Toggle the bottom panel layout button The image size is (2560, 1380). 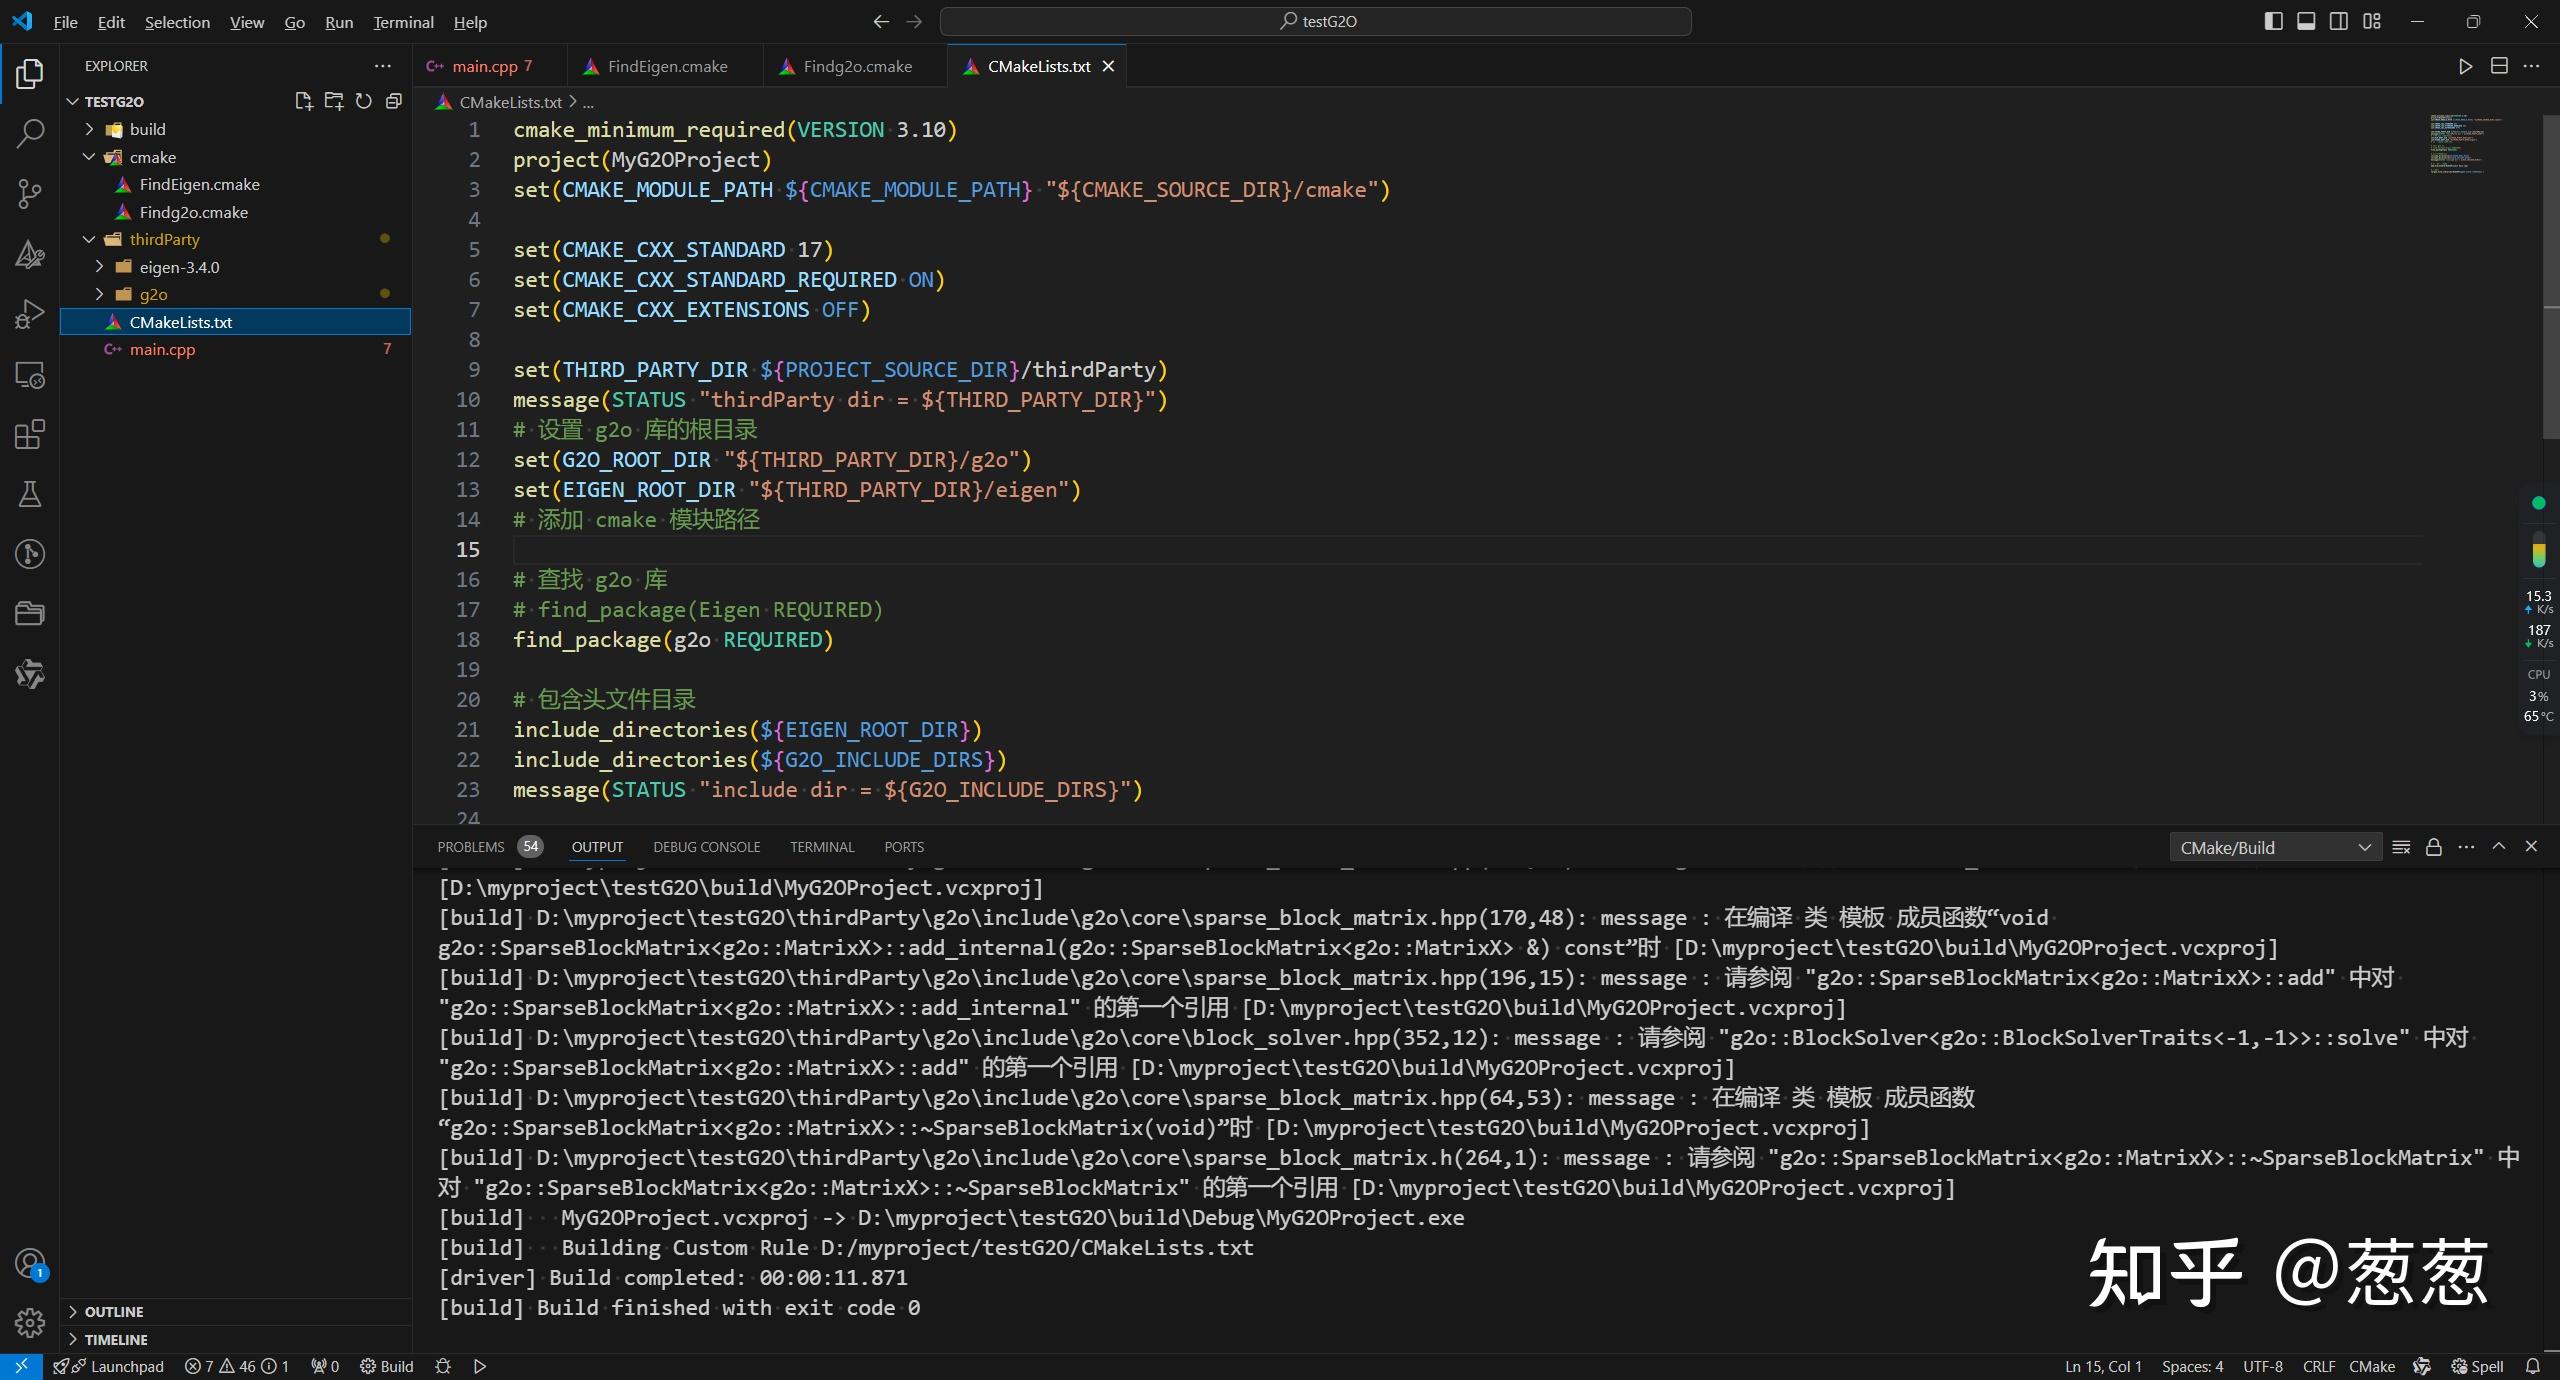[x=2306, y=21]
